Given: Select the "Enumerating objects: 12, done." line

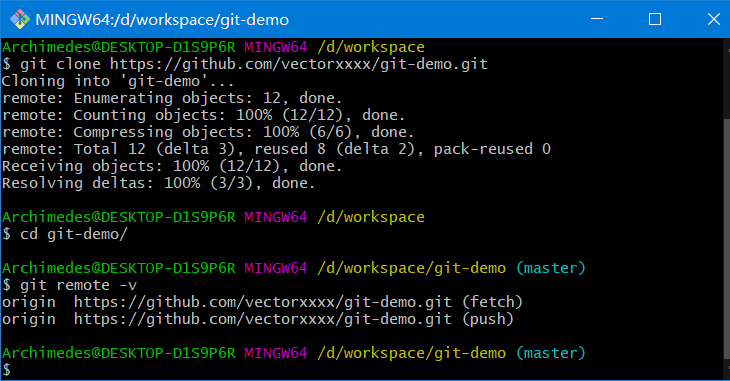Looking at the screenshot, I should coord(172,98).
